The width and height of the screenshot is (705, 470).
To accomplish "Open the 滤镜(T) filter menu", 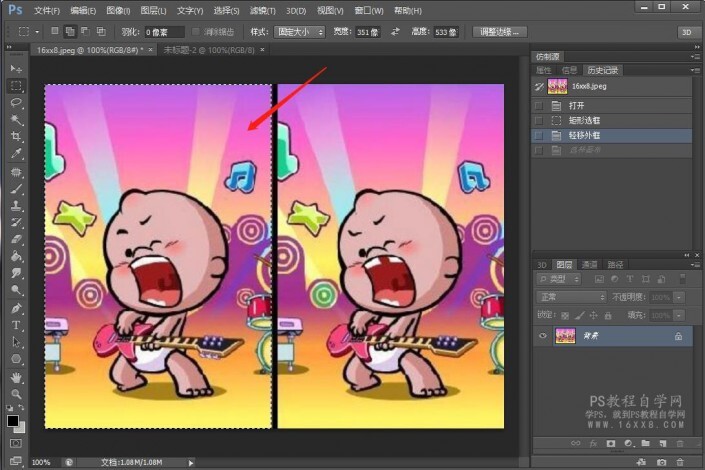I will click(263, 10).
